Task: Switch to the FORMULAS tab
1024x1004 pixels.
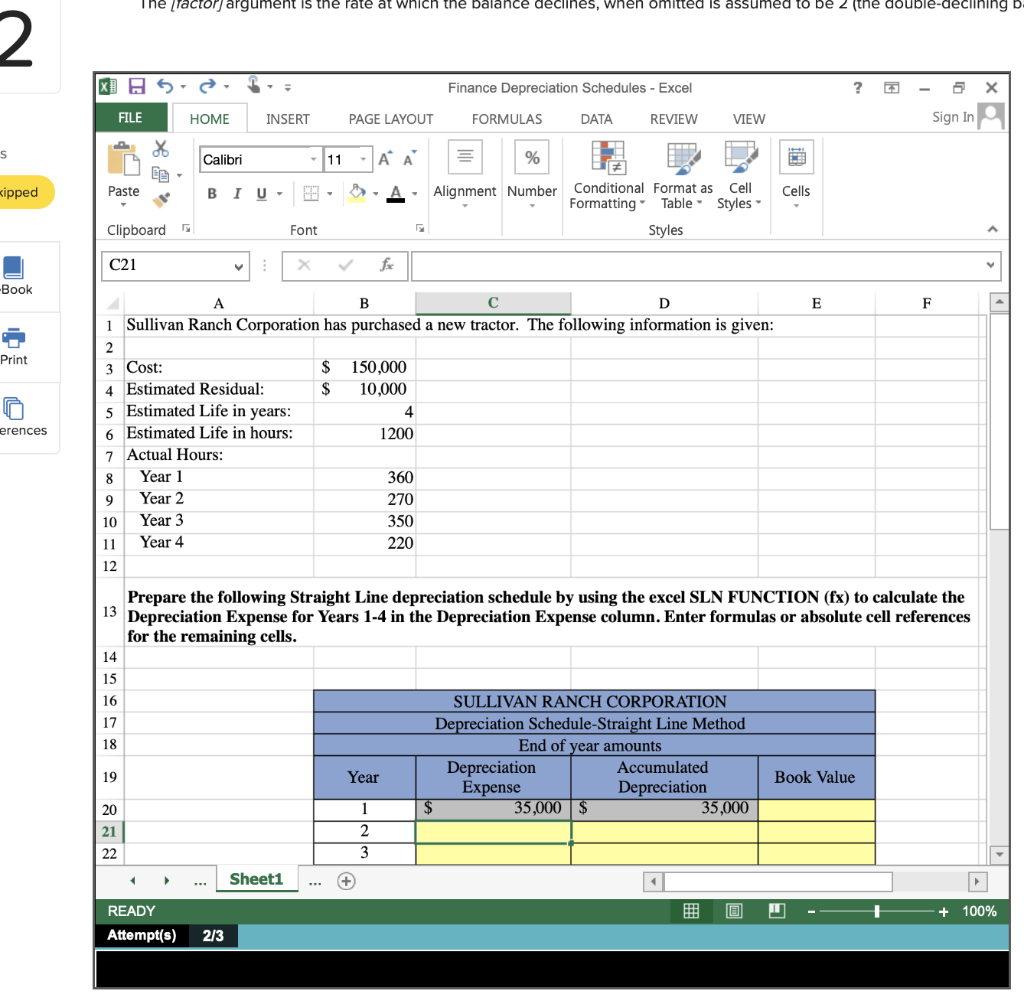Action: click(x=507, y=119)
